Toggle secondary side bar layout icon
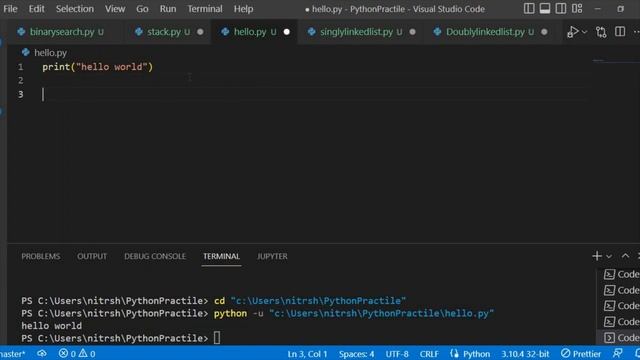 click(561, 8)
